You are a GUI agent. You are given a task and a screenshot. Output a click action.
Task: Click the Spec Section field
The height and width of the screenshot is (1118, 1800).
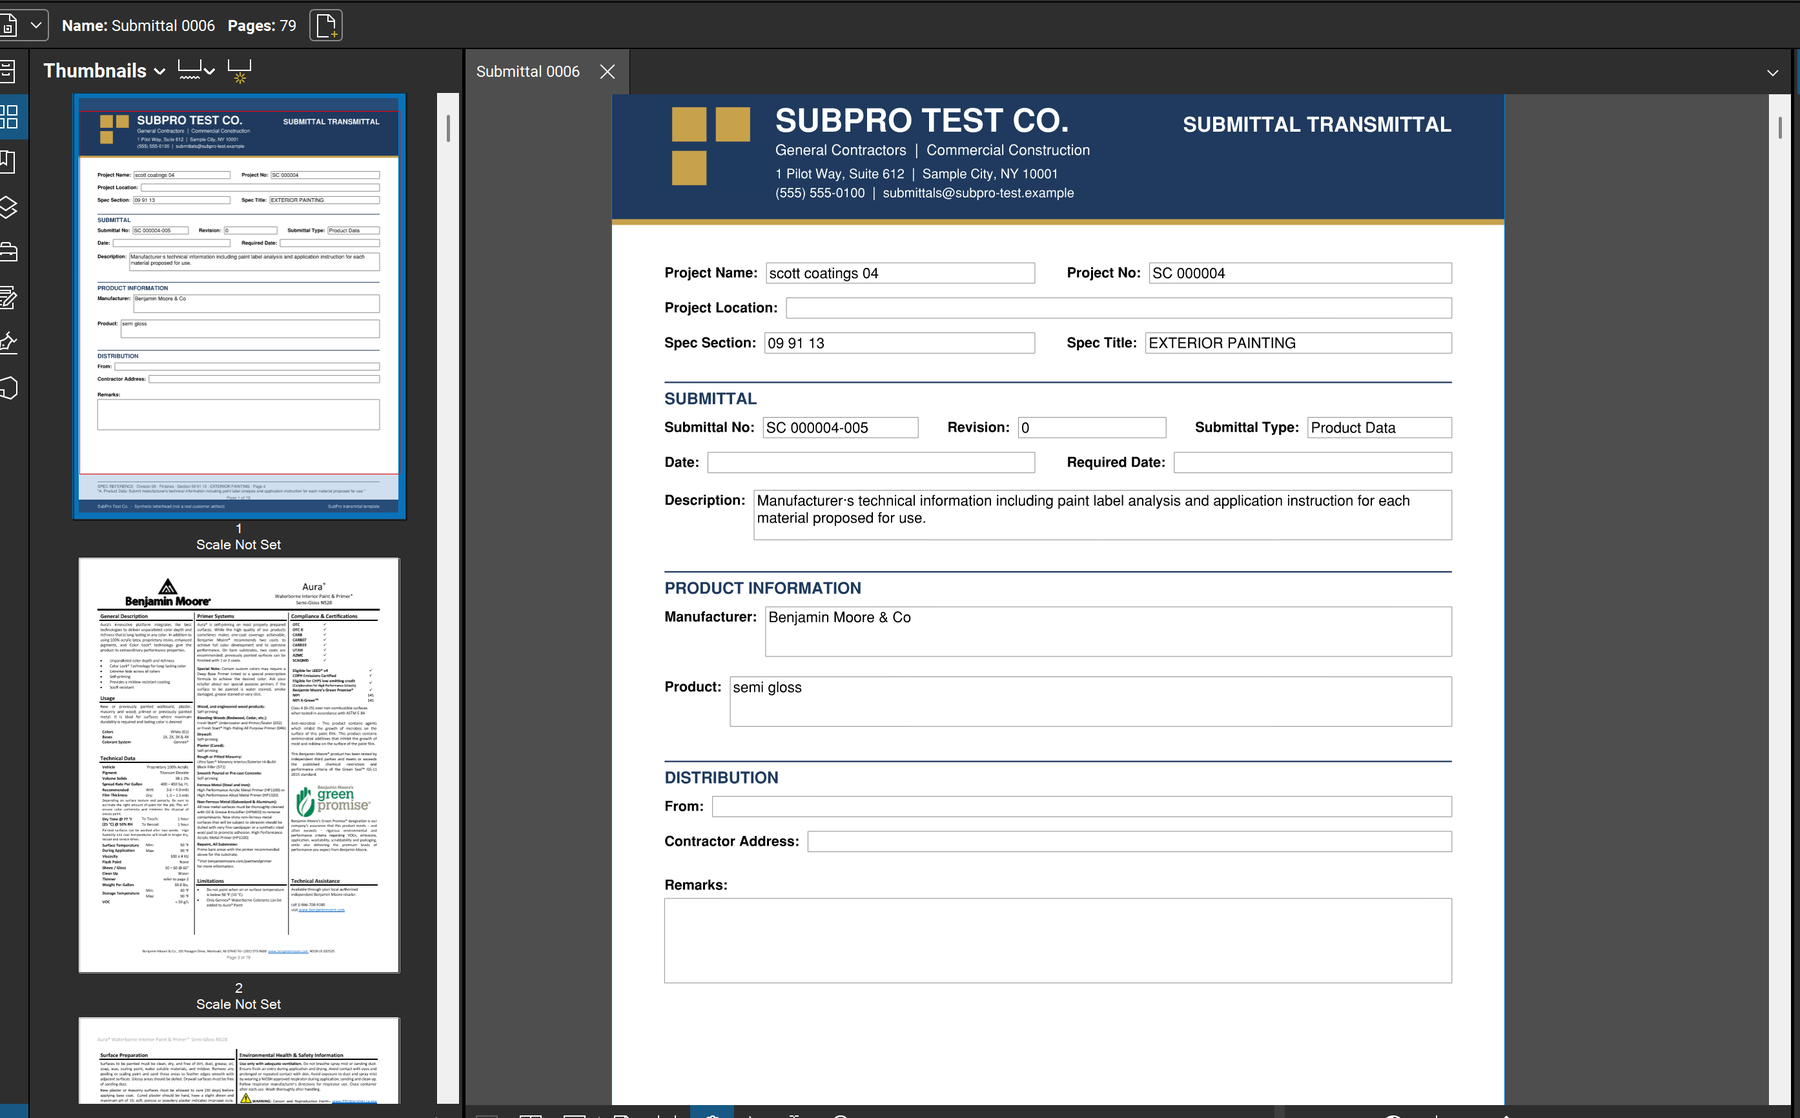click(899, 343)
